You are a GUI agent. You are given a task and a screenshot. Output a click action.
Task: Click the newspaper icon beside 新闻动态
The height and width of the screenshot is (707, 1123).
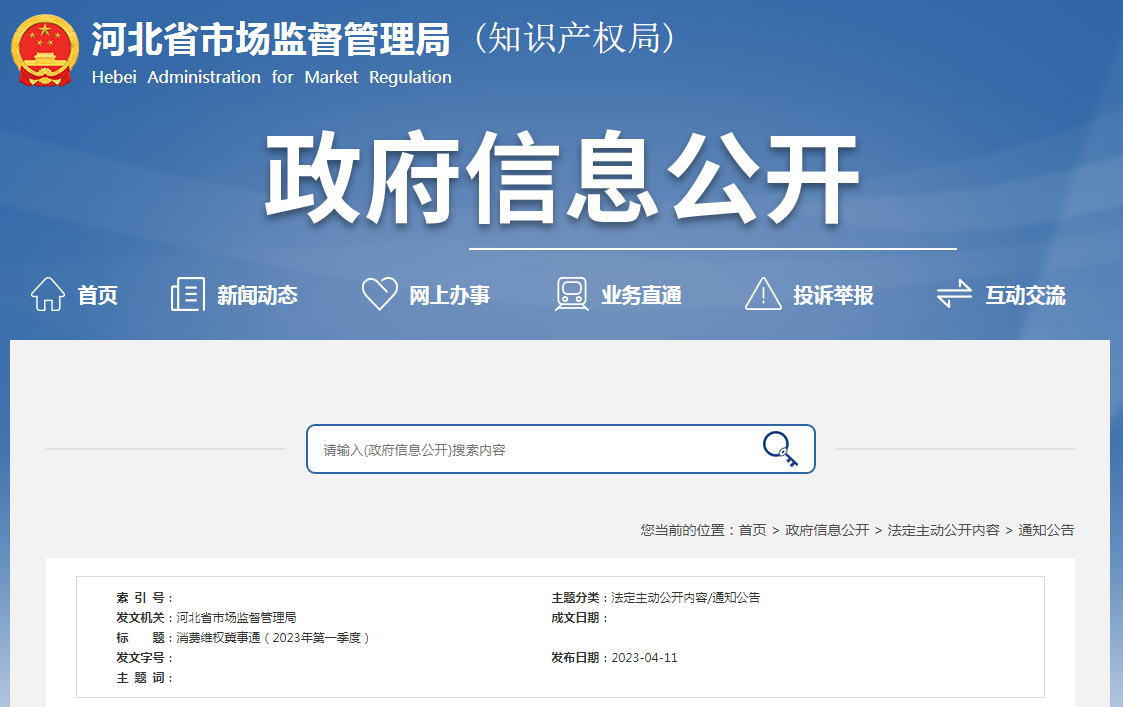coord(187,295)
